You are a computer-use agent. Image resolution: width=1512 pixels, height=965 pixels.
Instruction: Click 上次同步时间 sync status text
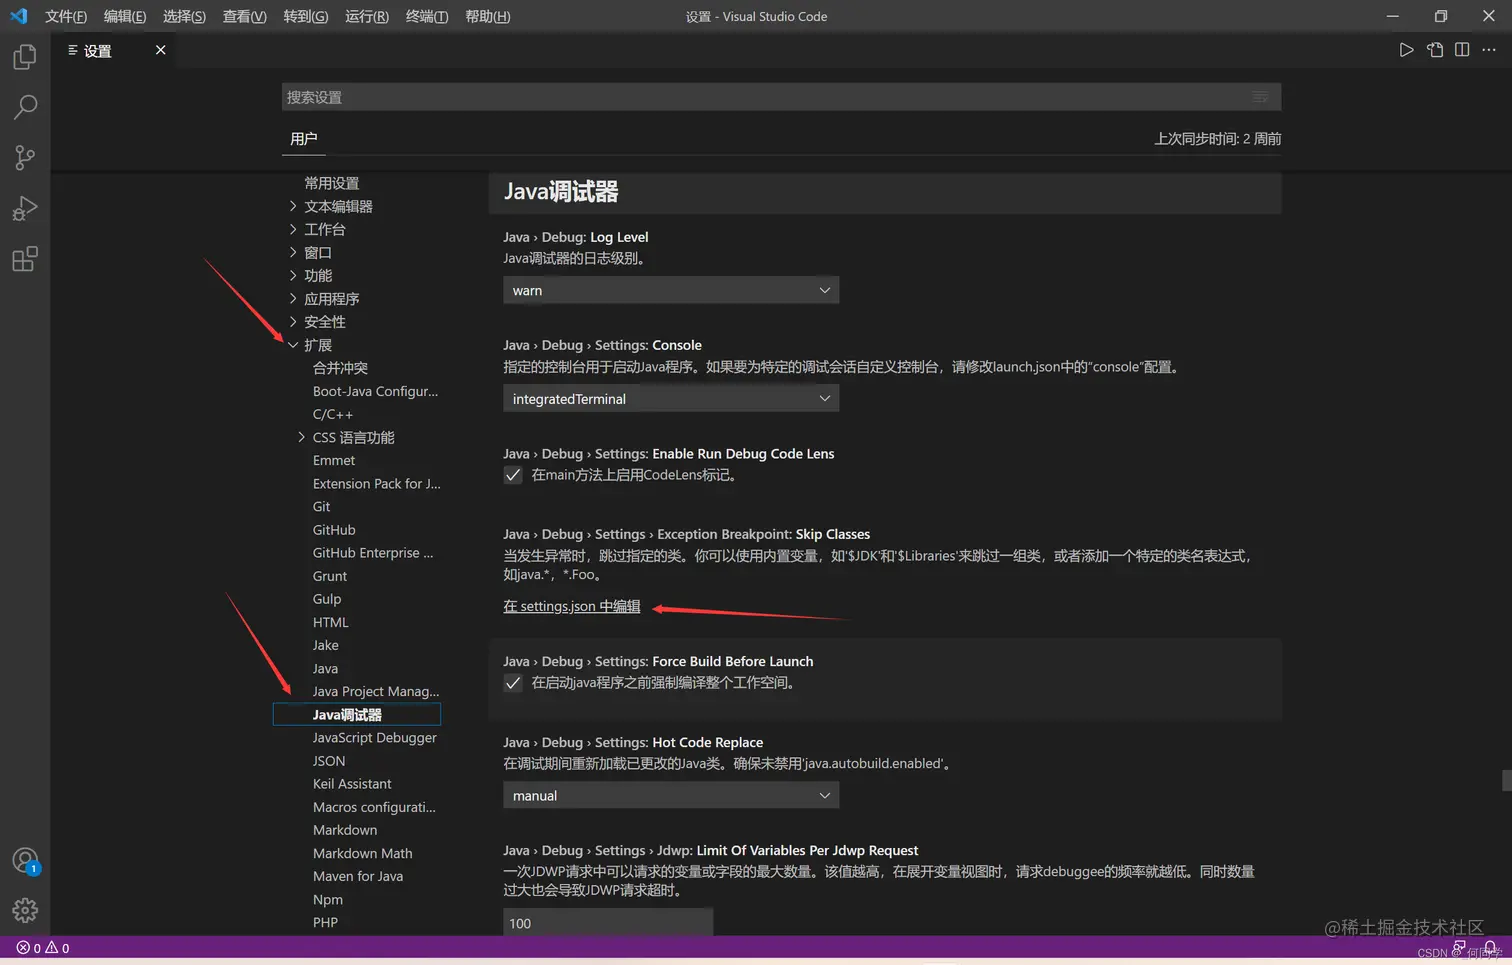(x=1217, y=138)
